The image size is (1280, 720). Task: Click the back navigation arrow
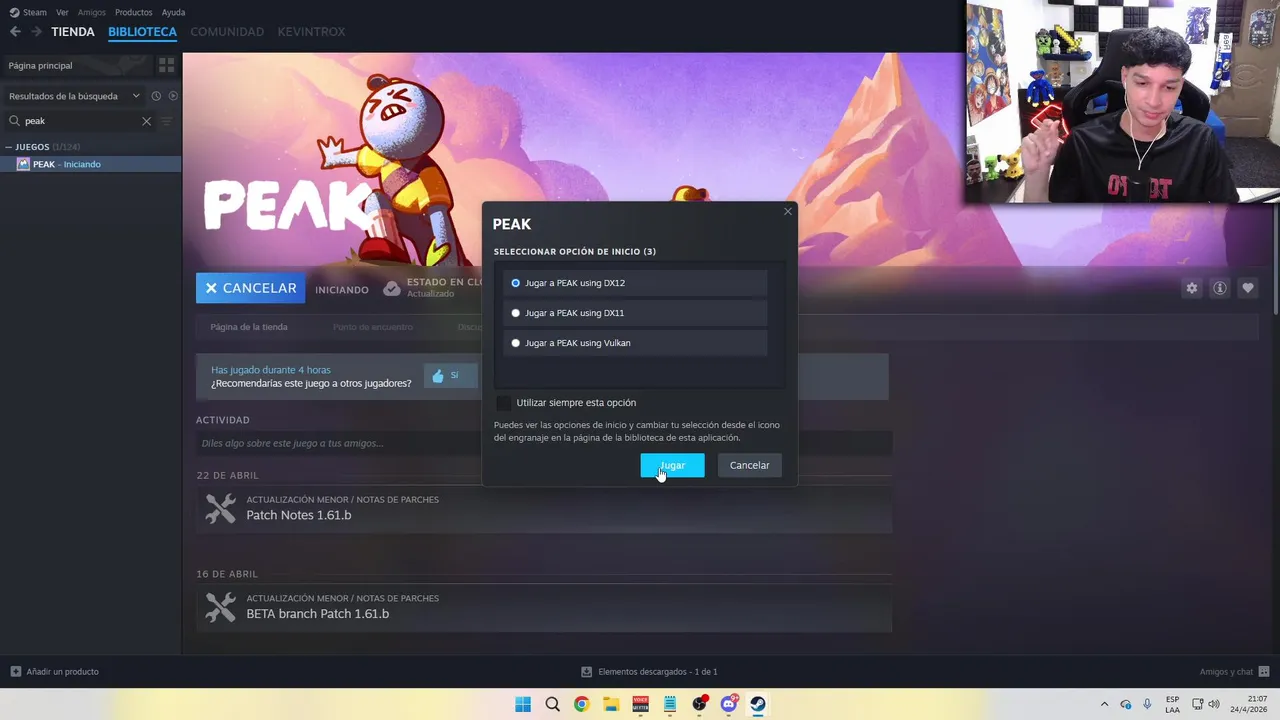(15, 32)
